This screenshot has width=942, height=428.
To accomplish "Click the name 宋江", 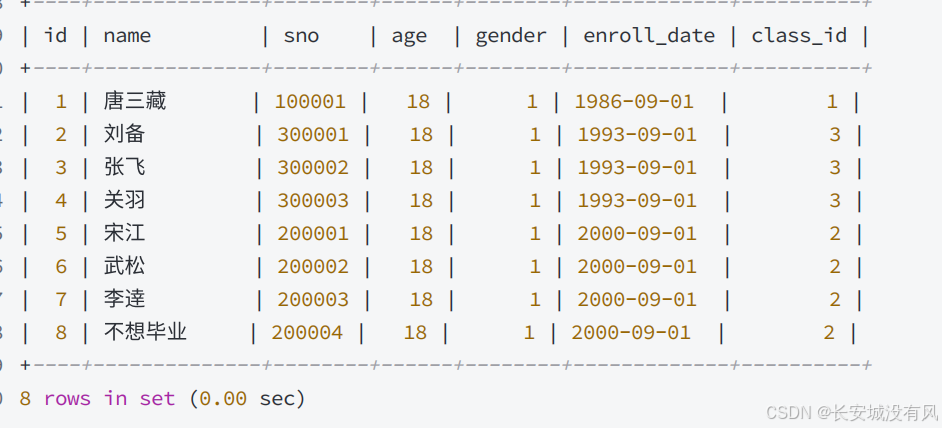I will point(124,233).
